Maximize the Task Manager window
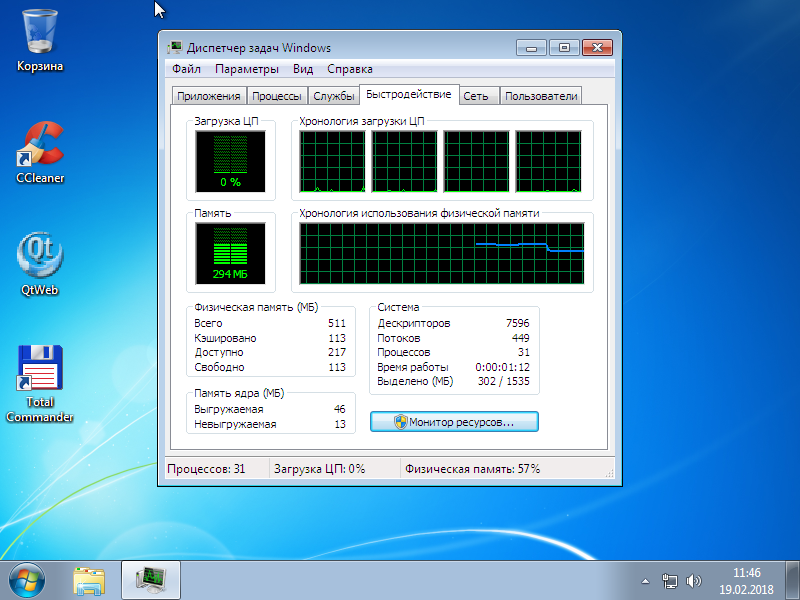 (x=564, y=48)
